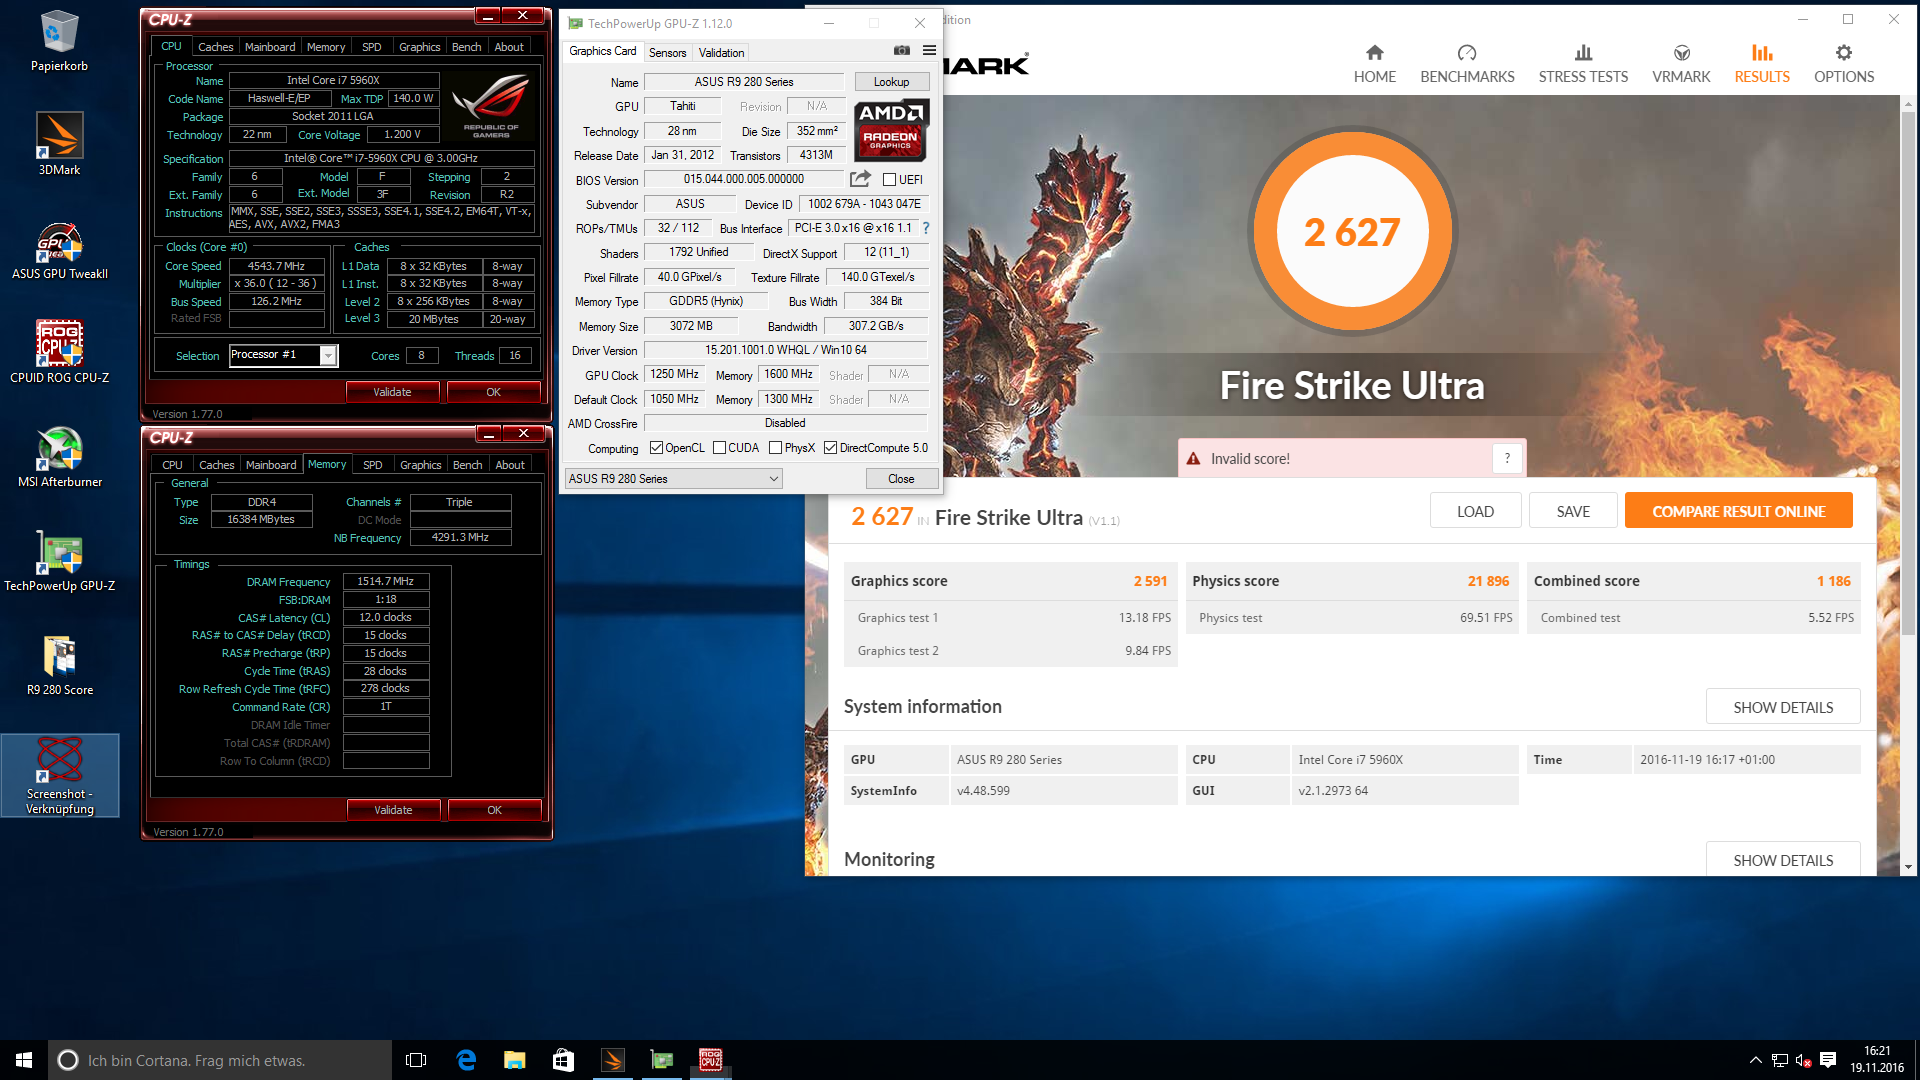Click BIOS version share/export icon in GPU-Z
This screenshot has width=1920, height=1080.
pyautogui.click(x=860, y=179)
